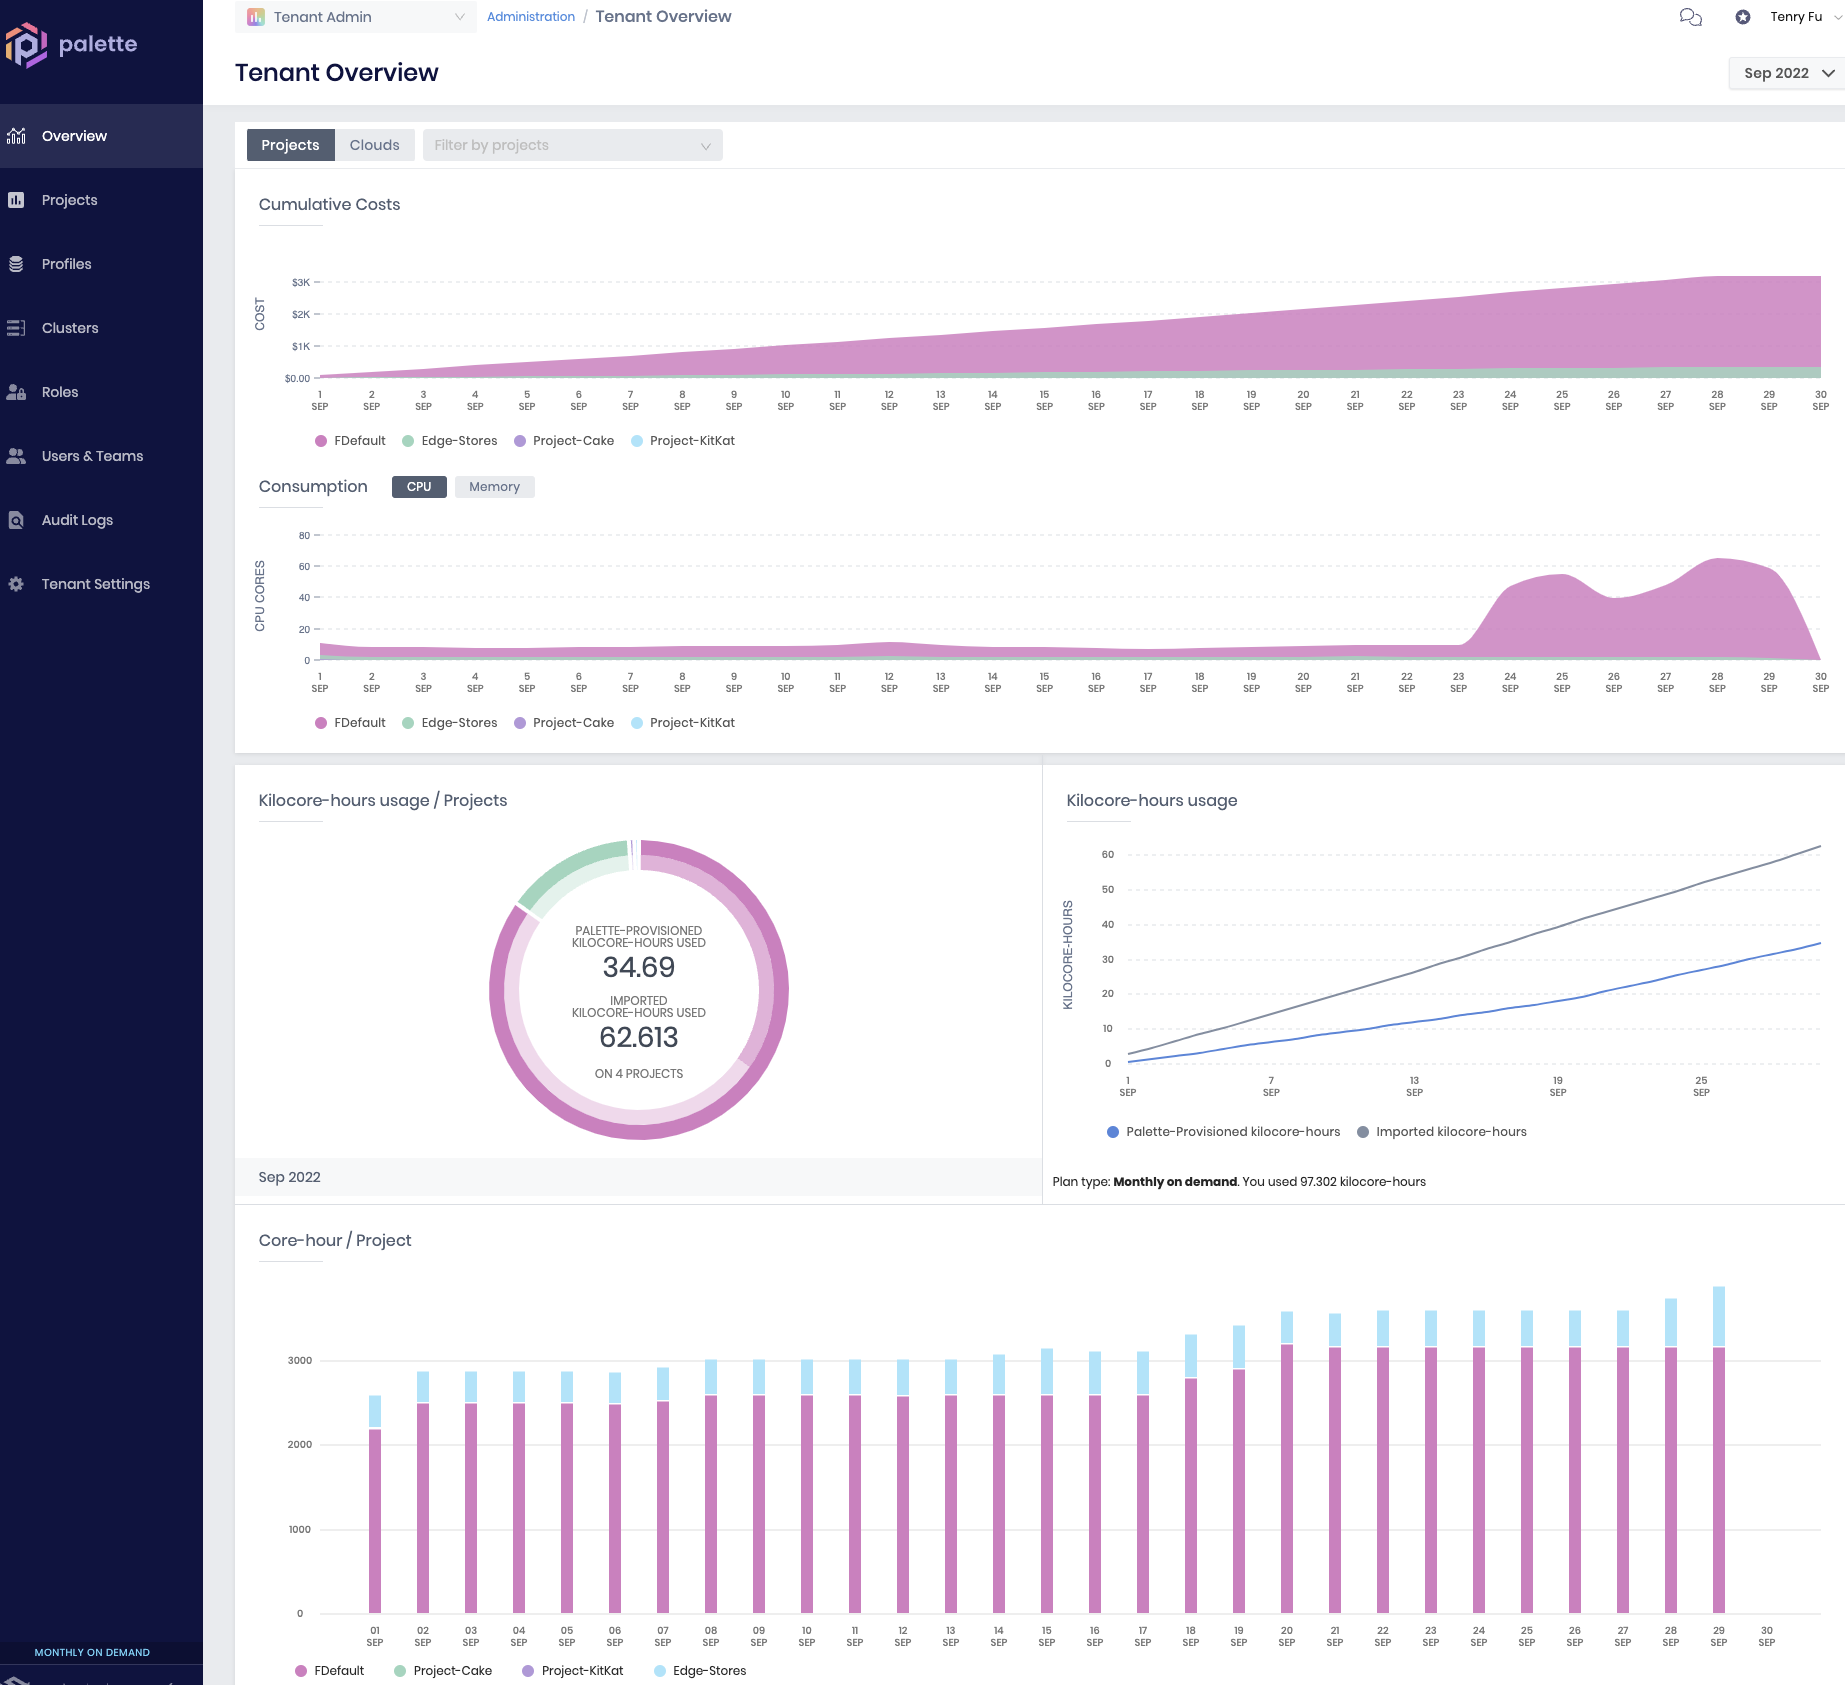The width and height of the screenshot is (1845, 1685).
Task: Click the Audit Logs icon
Action: coord(16,520)
